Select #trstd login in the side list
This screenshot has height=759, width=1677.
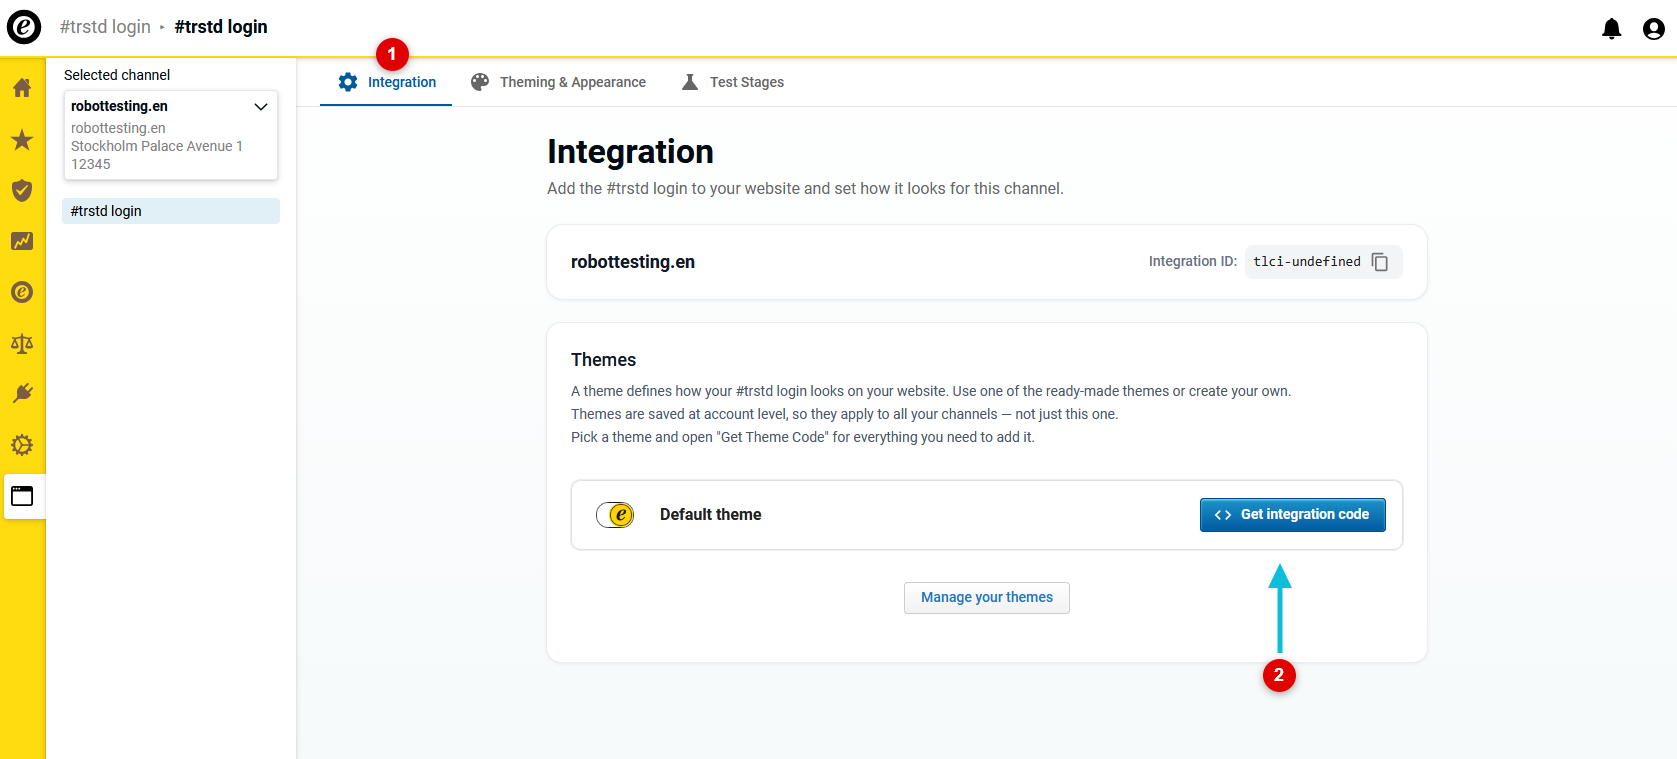tap(171, 211)
